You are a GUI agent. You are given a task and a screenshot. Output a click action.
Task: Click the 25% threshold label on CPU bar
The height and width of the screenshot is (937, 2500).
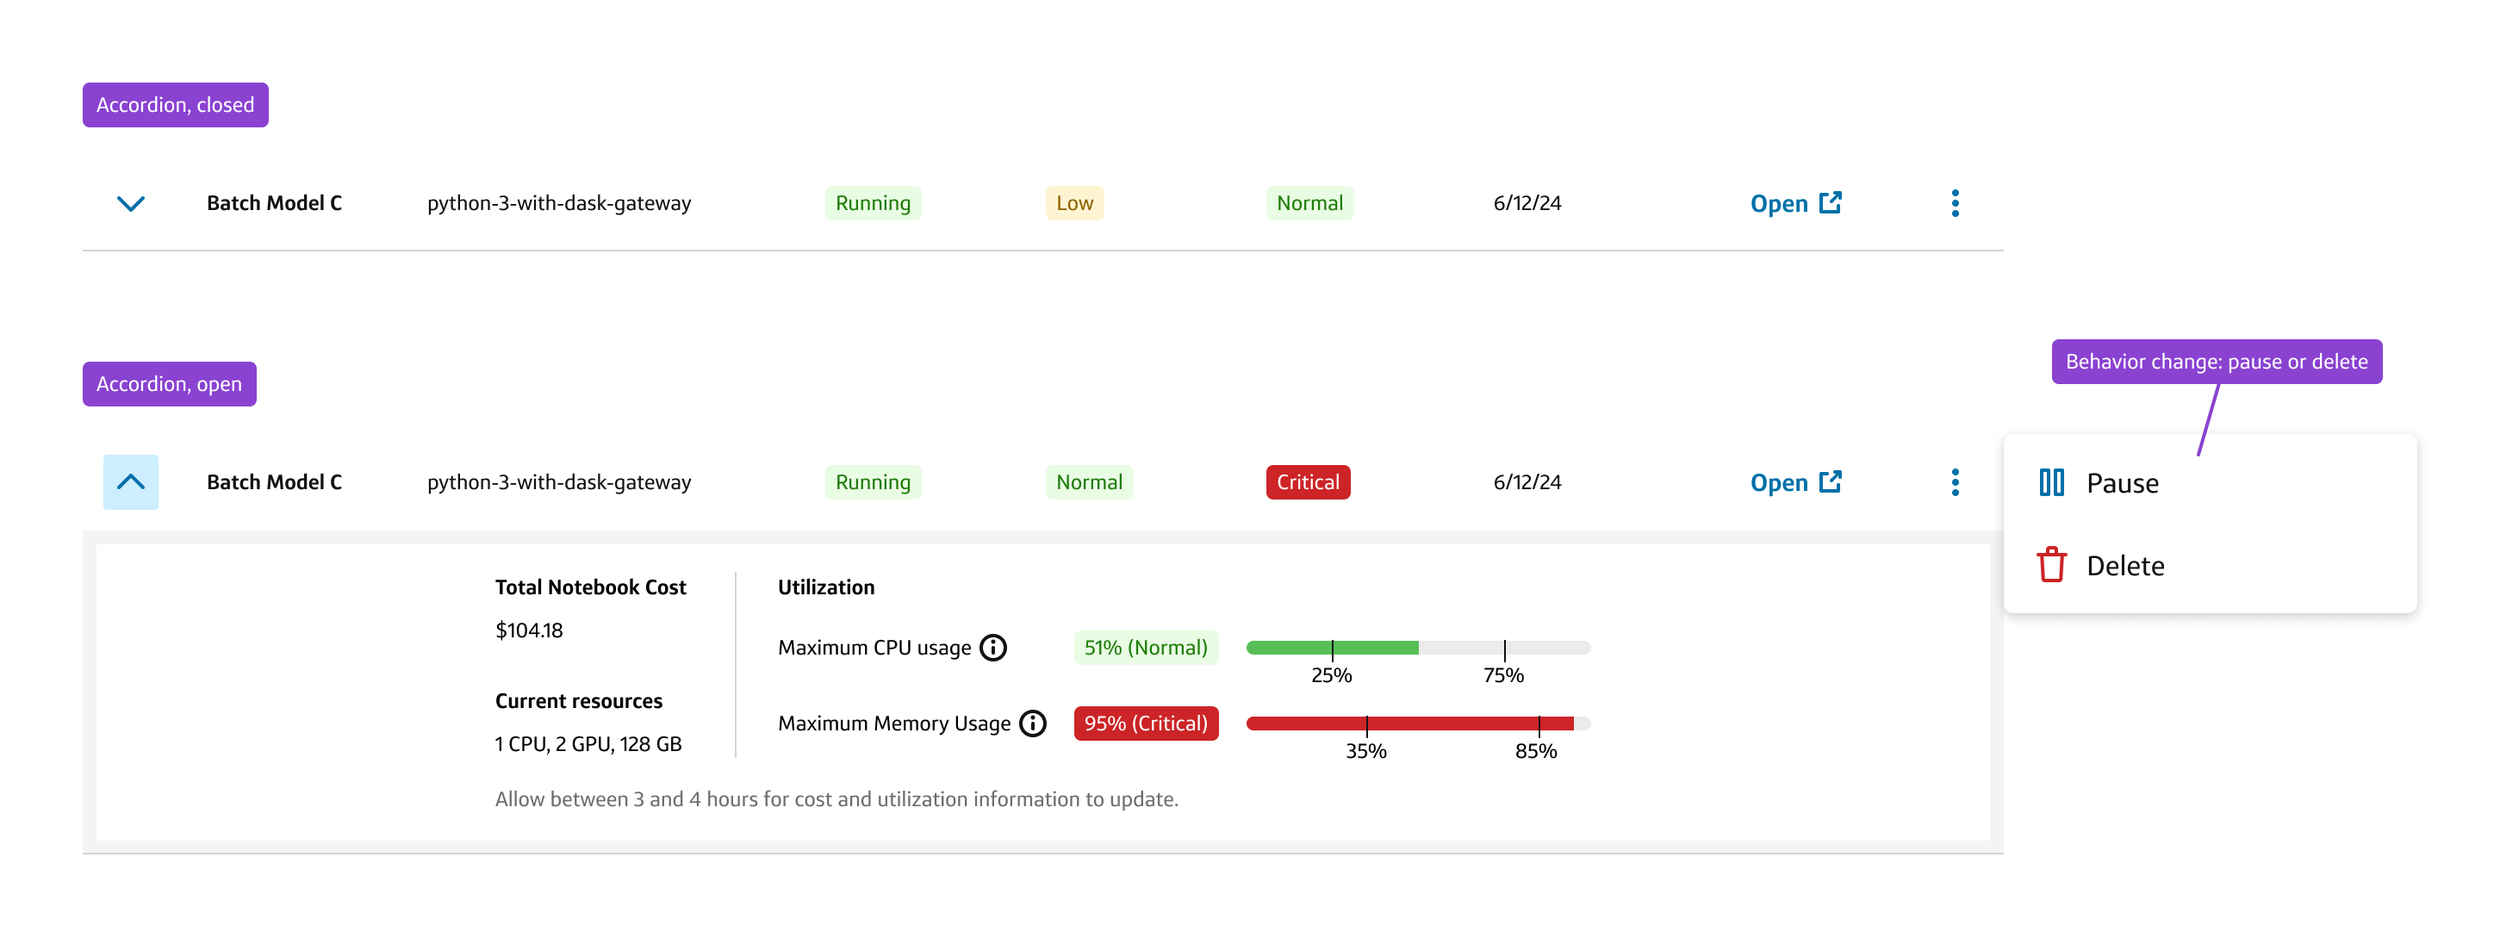(x=1331, y=676)
